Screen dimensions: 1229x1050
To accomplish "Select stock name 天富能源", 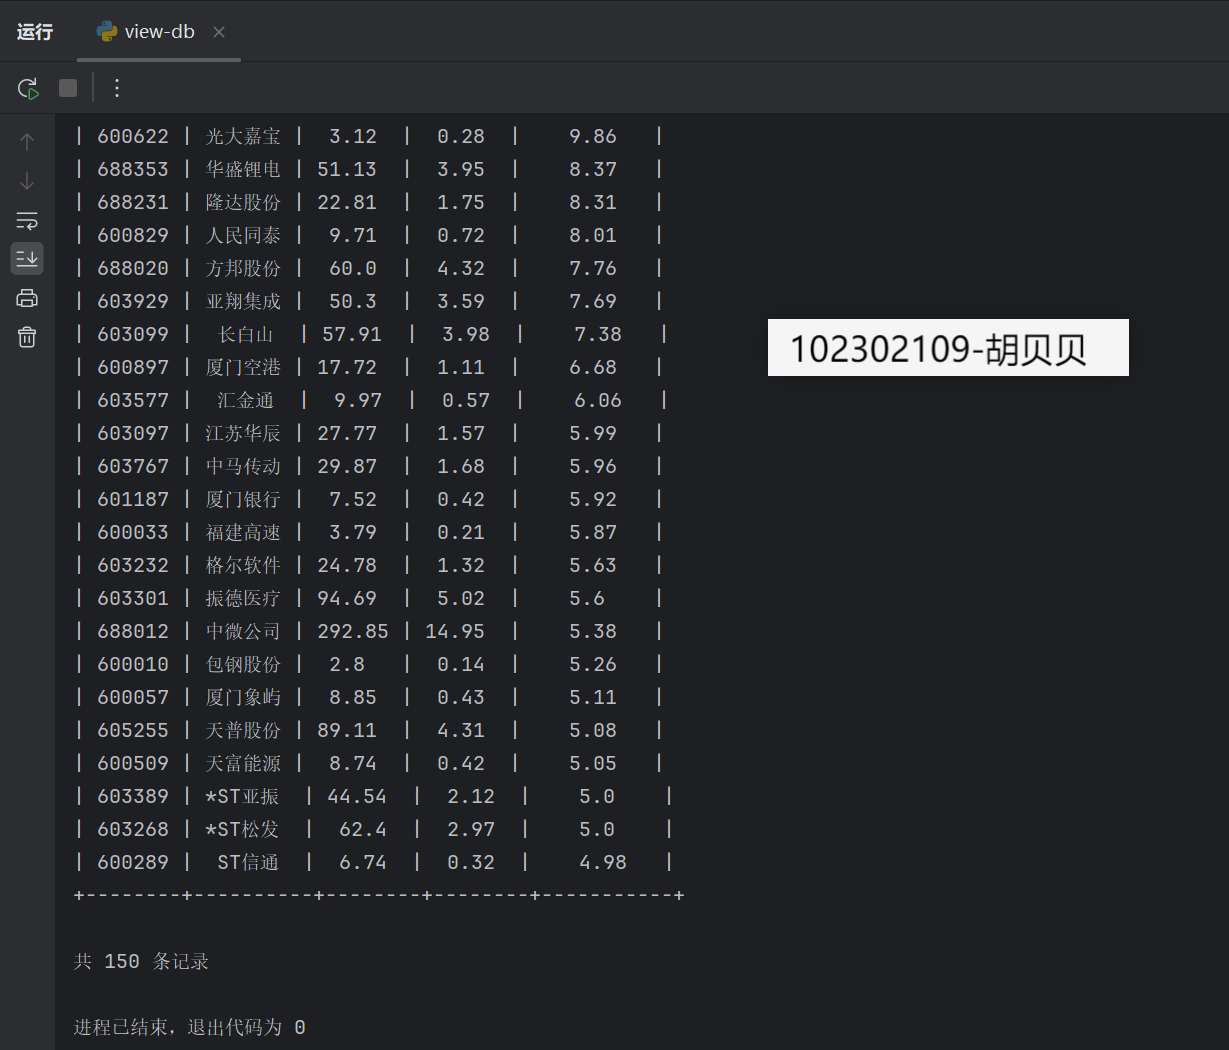I will pos(243,763).
